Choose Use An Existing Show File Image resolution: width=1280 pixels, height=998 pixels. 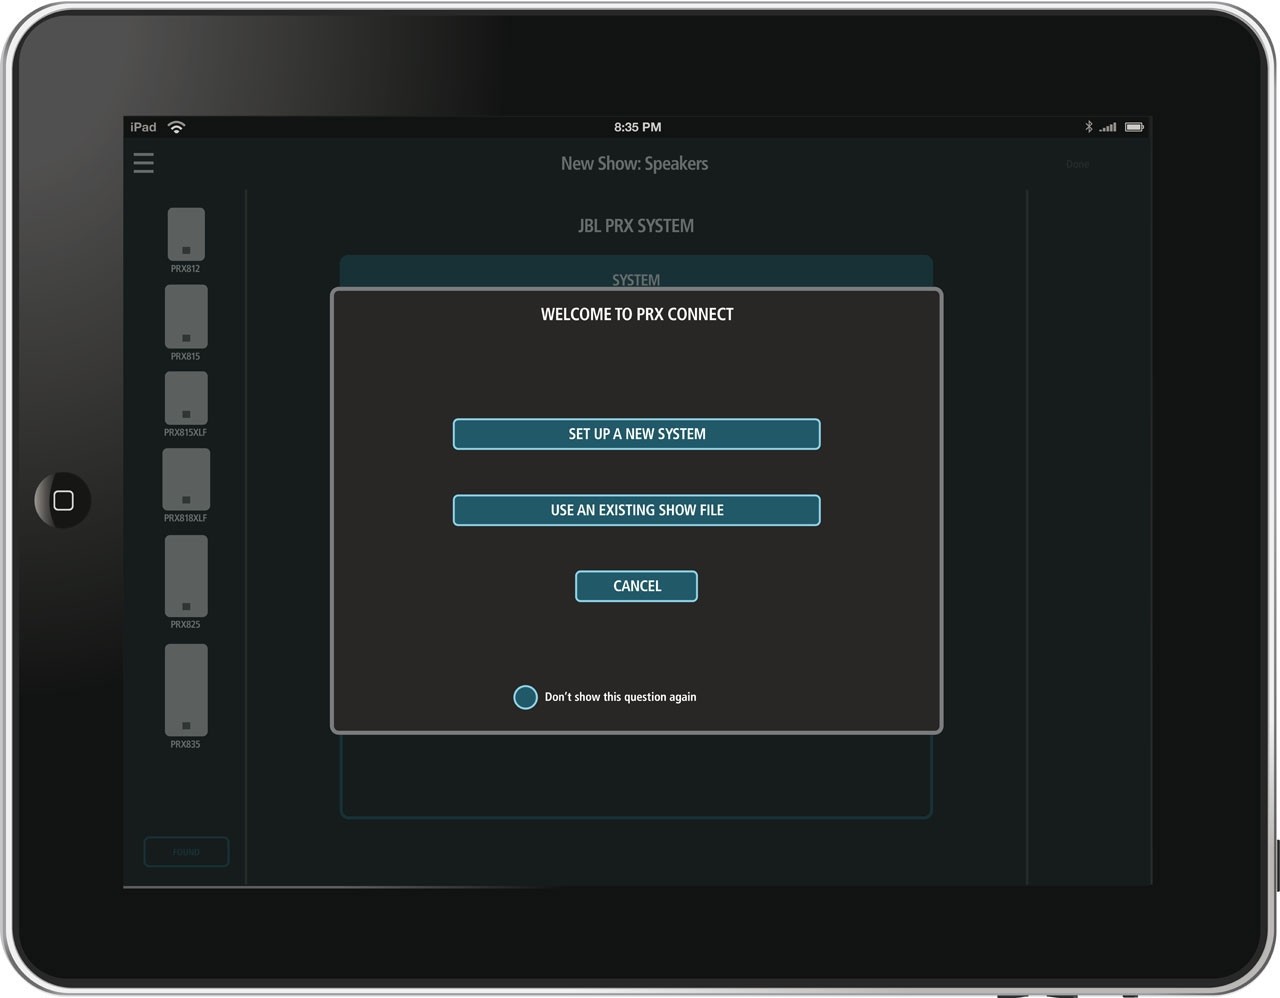tap(637, 510)
